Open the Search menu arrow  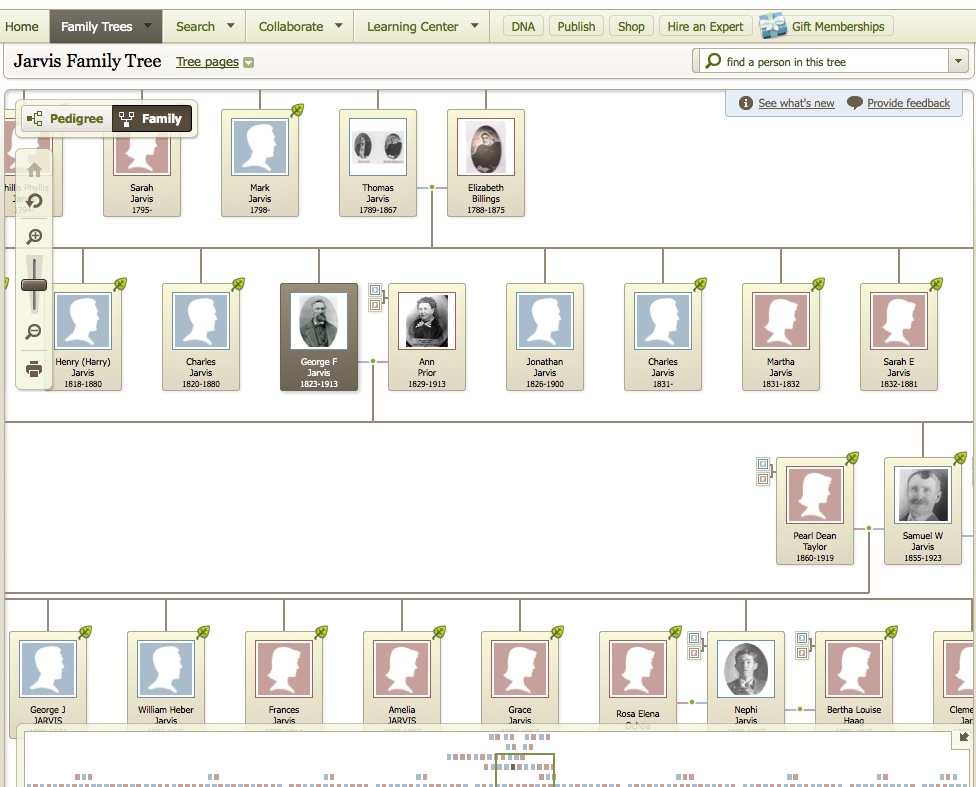click(231, 26)
